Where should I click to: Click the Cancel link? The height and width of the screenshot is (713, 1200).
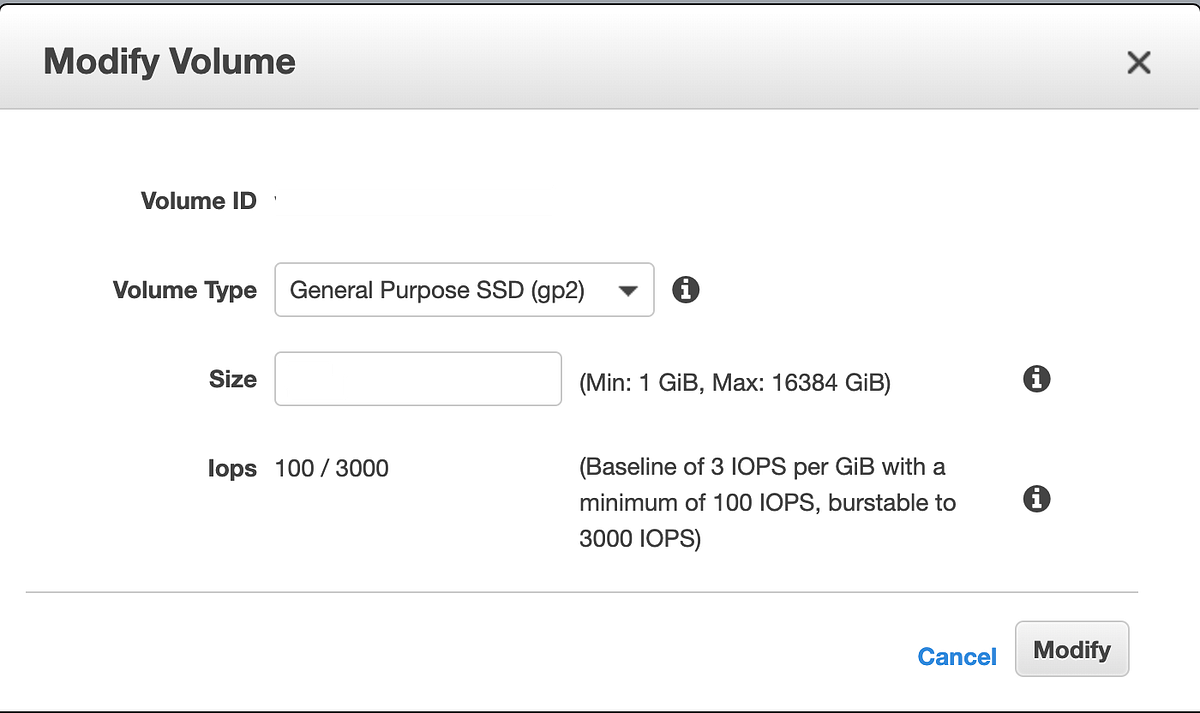[x=957, y=656]
